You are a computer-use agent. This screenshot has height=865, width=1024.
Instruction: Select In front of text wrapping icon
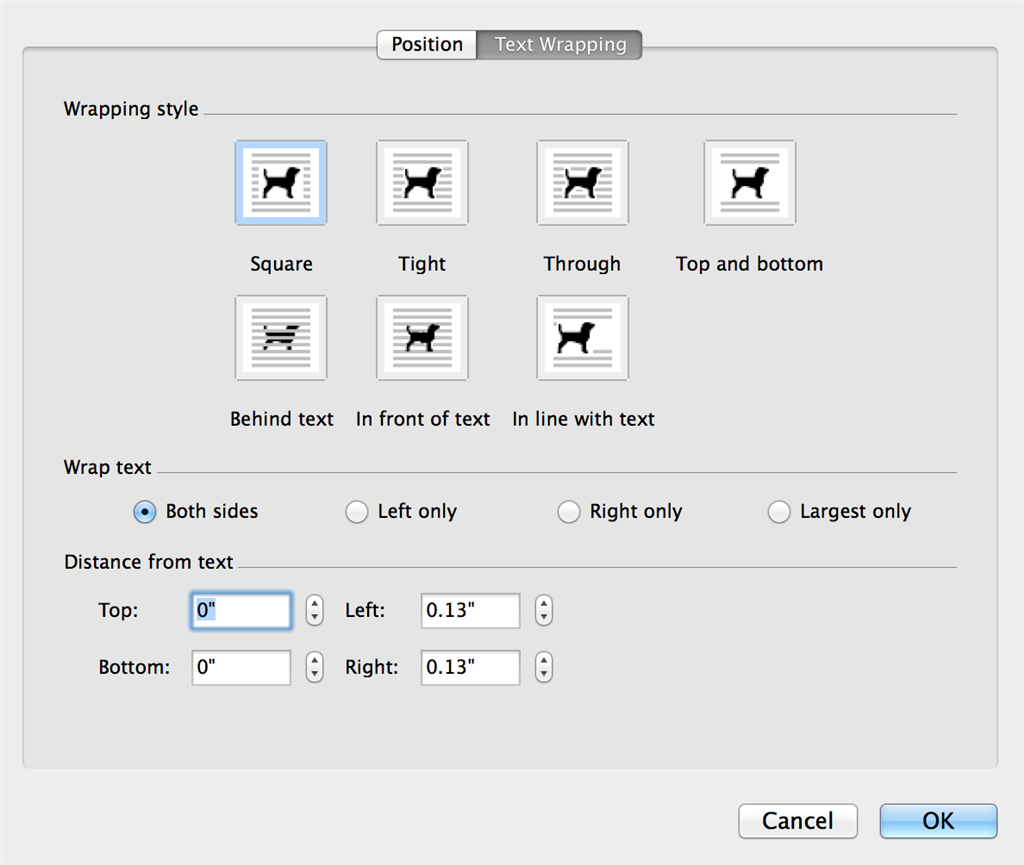pyautogui.click(x=422, y=338)
